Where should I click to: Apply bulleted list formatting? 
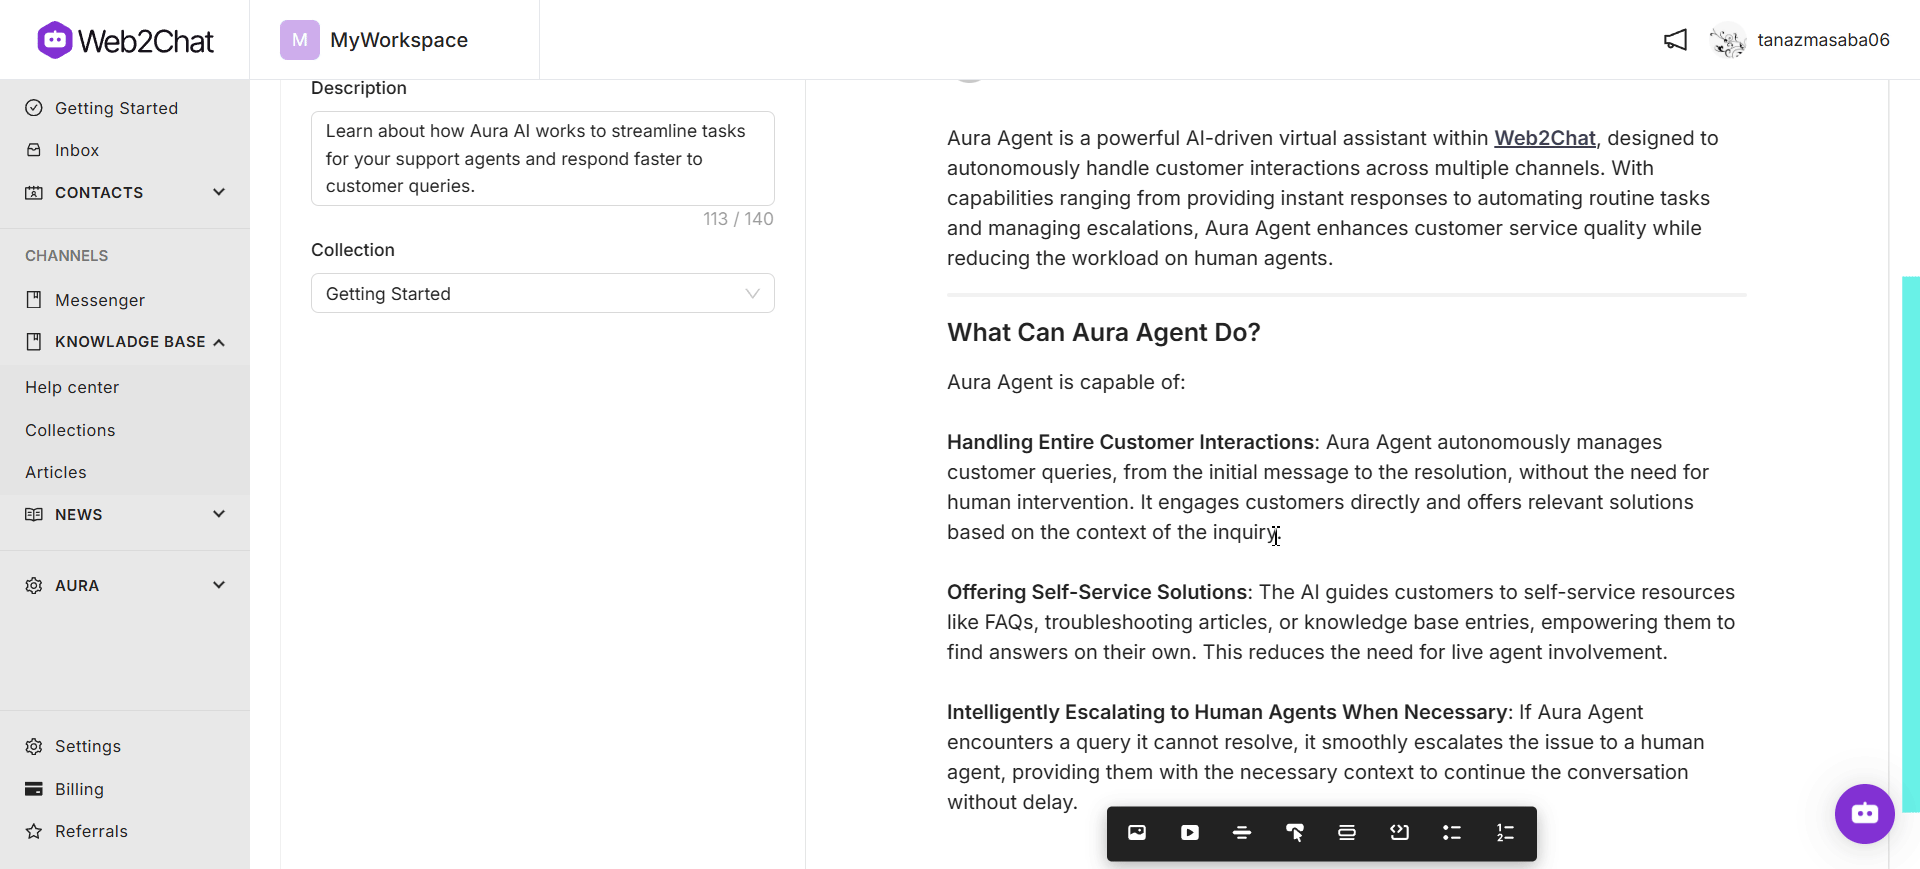[x=1452, y=833]
